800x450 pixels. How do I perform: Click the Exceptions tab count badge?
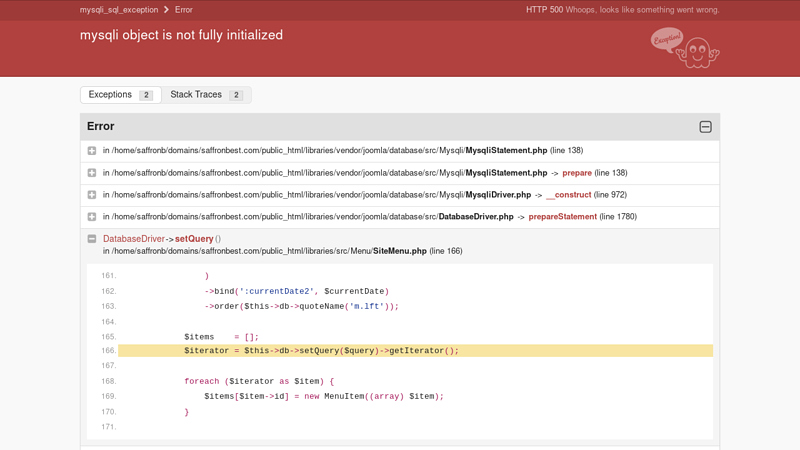pos(146,95)
